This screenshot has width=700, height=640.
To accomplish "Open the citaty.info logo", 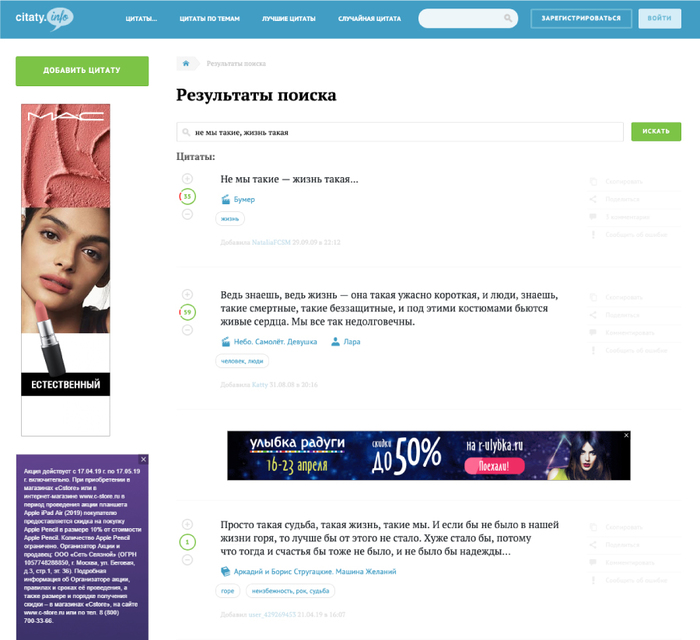I will coord(44,19).
